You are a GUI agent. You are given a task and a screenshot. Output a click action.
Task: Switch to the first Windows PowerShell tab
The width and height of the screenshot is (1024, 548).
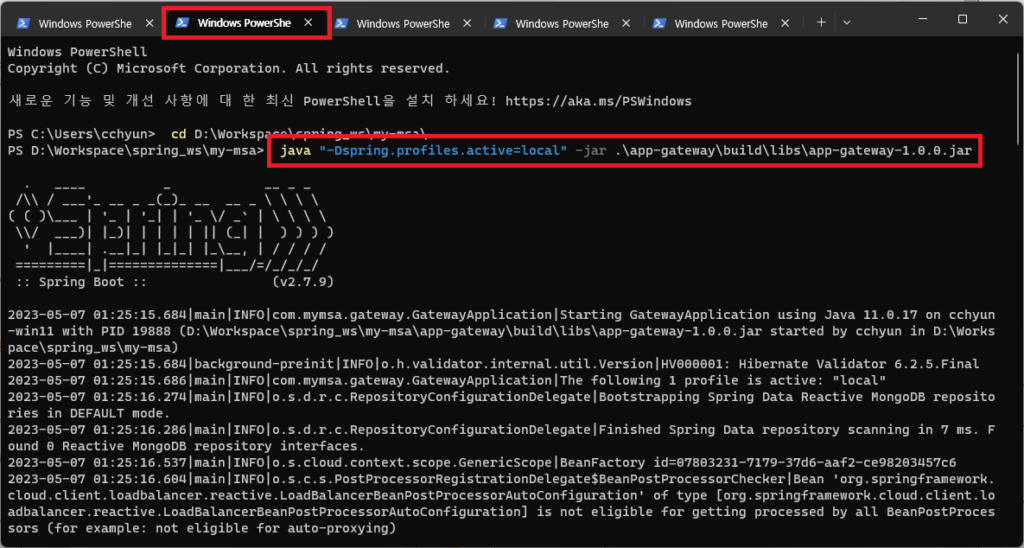point(84,24)
